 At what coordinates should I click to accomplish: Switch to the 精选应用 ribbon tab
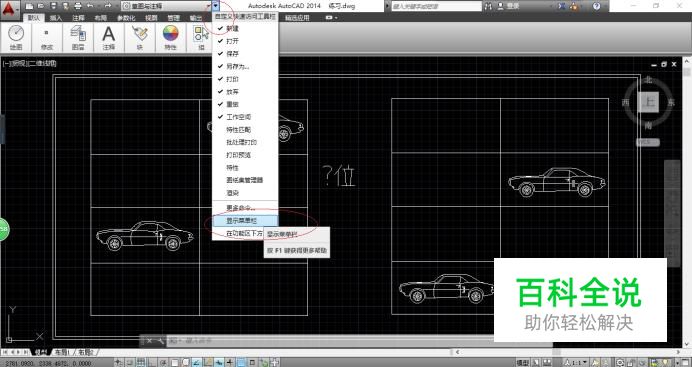click(x=297, y=18)
